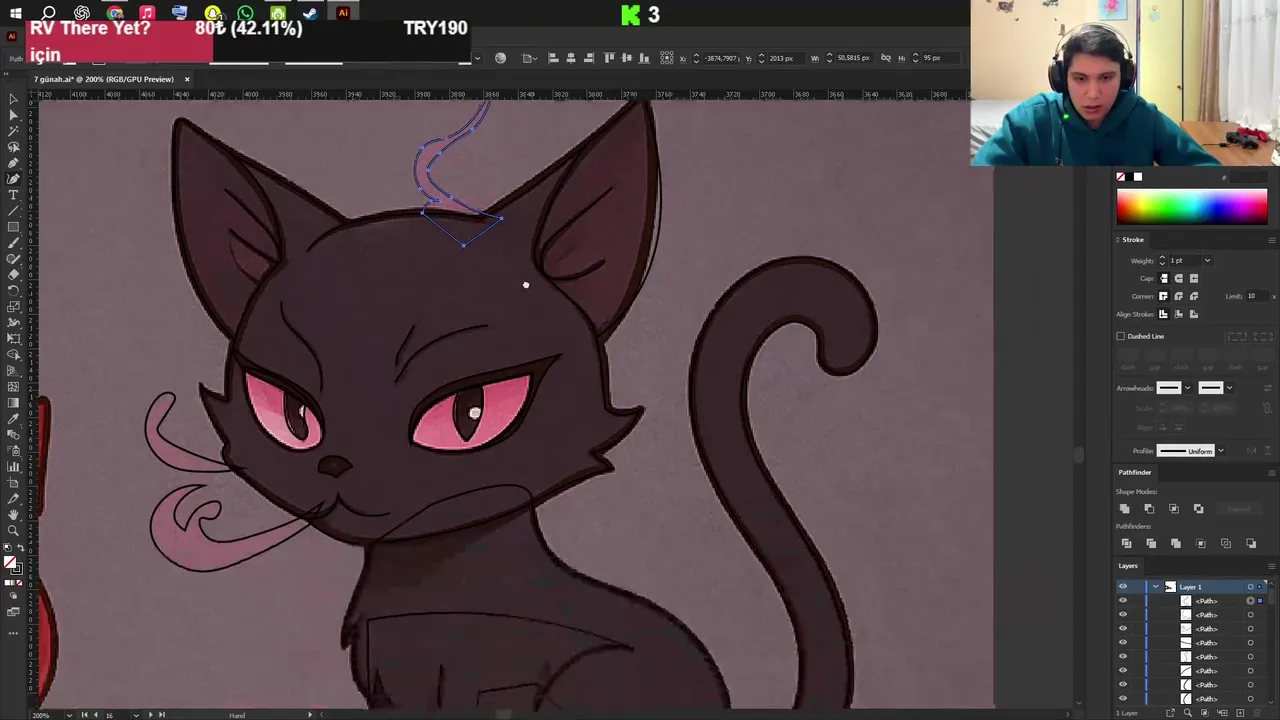Viewport: 1280px width, 720px height.
Task: Select the Hand tool in toolbar
Action: click(x=13, y=514)
